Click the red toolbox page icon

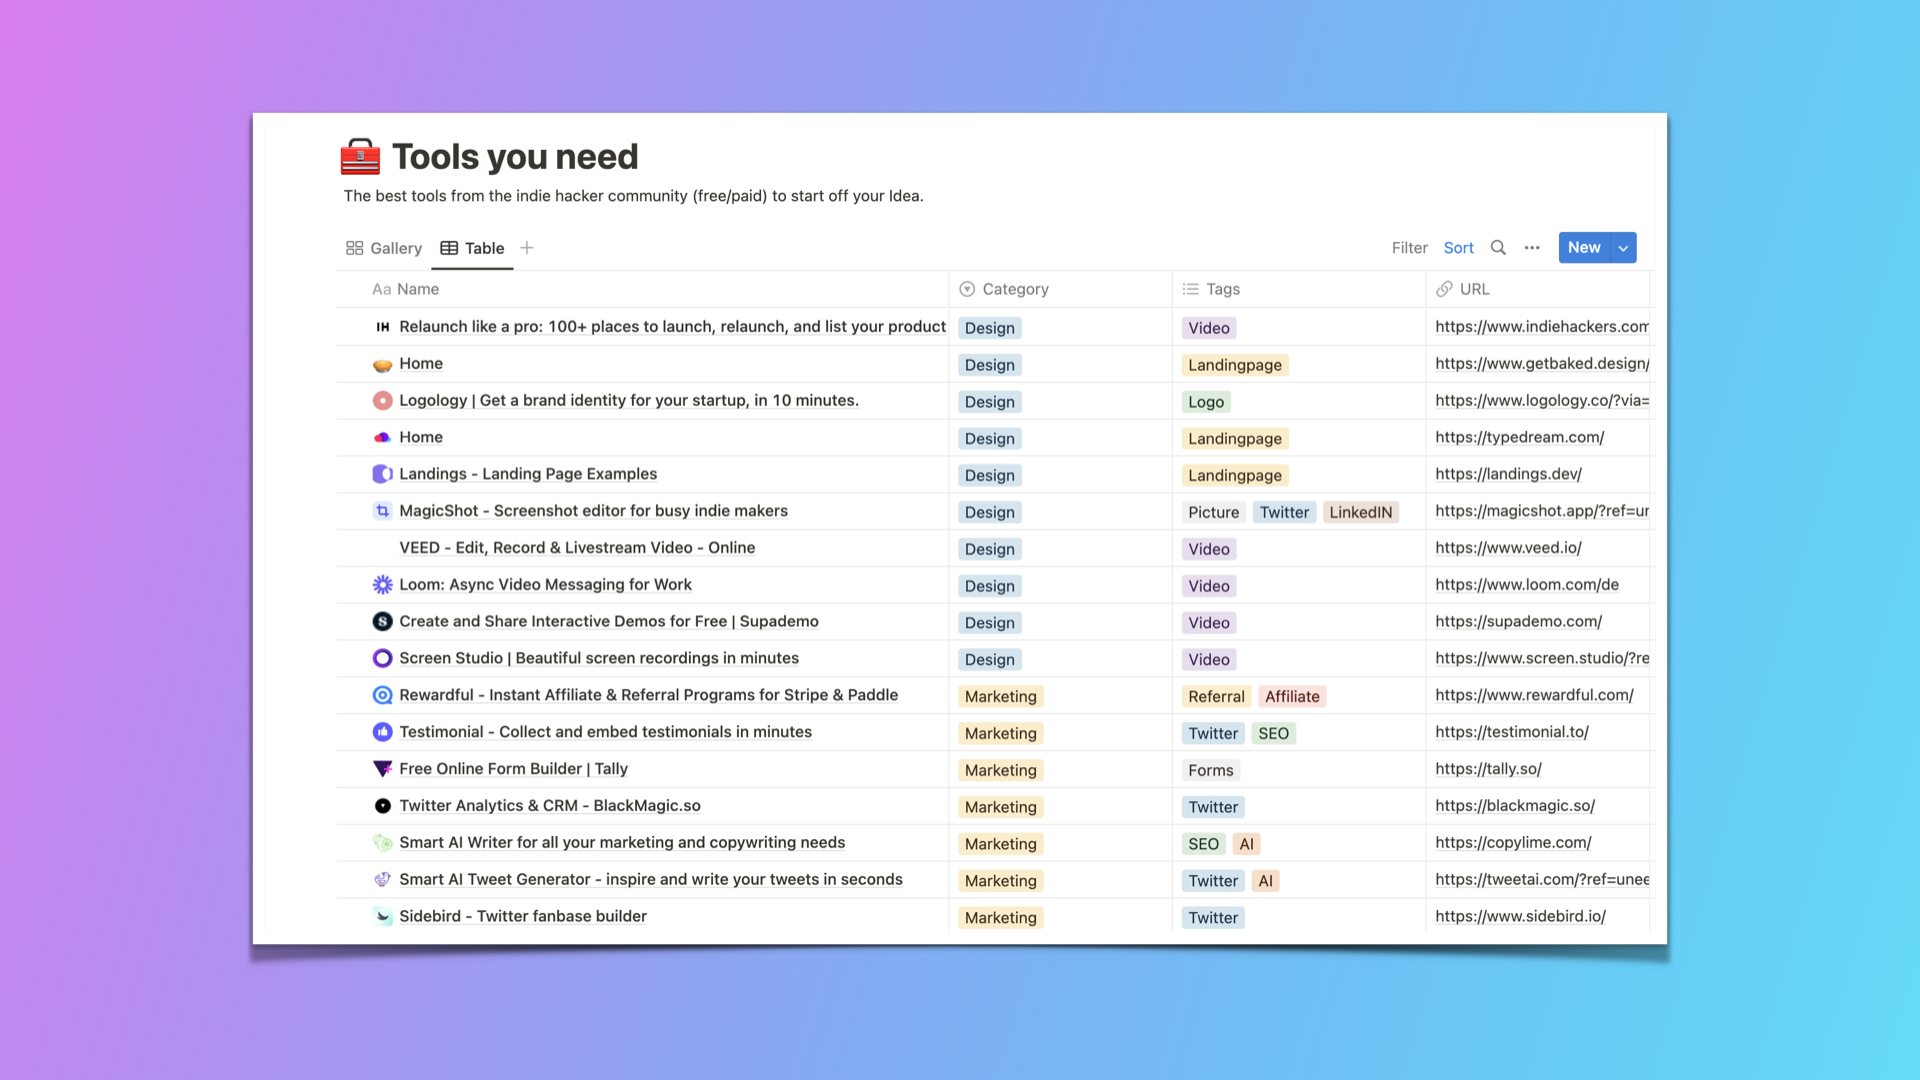pyautogui.click(x=360, y=157)
